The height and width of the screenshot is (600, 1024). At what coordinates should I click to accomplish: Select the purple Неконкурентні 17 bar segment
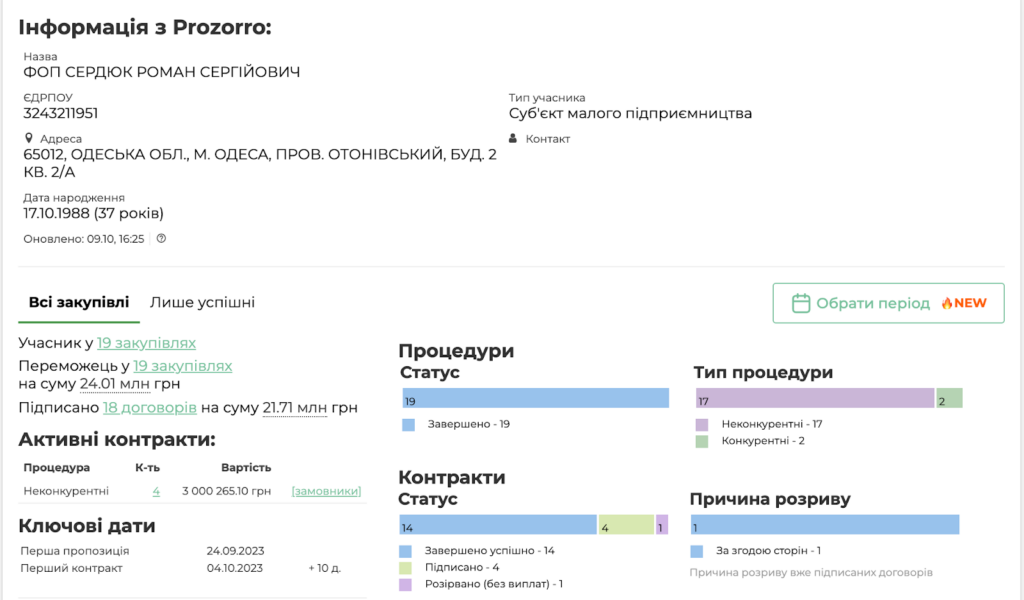pos(814,398)
